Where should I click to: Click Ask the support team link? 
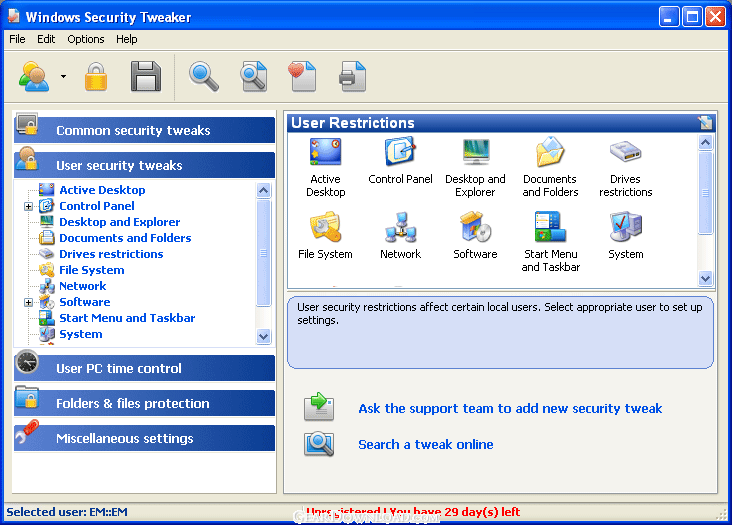pyautogui.click(x=510, y=409)
